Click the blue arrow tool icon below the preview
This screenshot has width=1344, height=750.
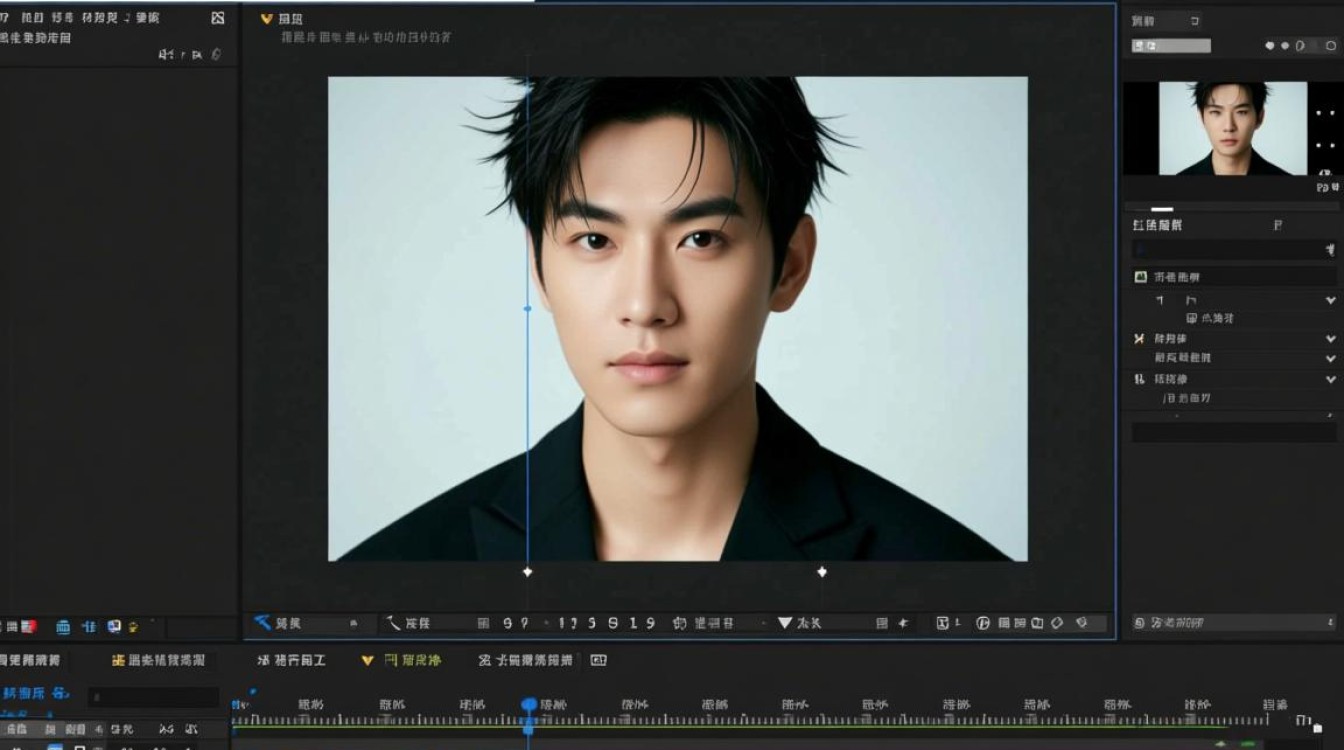point(263,622)
